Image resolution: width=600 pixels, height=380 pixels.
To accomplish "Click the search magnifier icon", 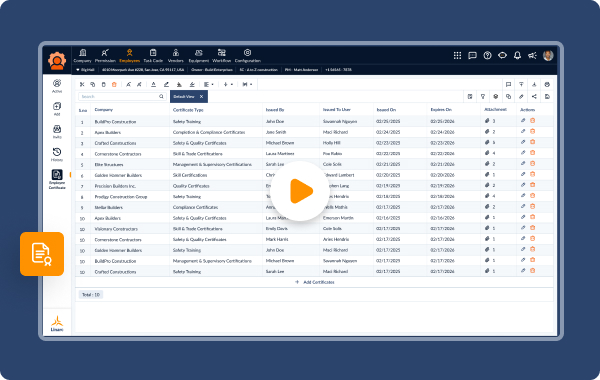I will coord(161,96).
